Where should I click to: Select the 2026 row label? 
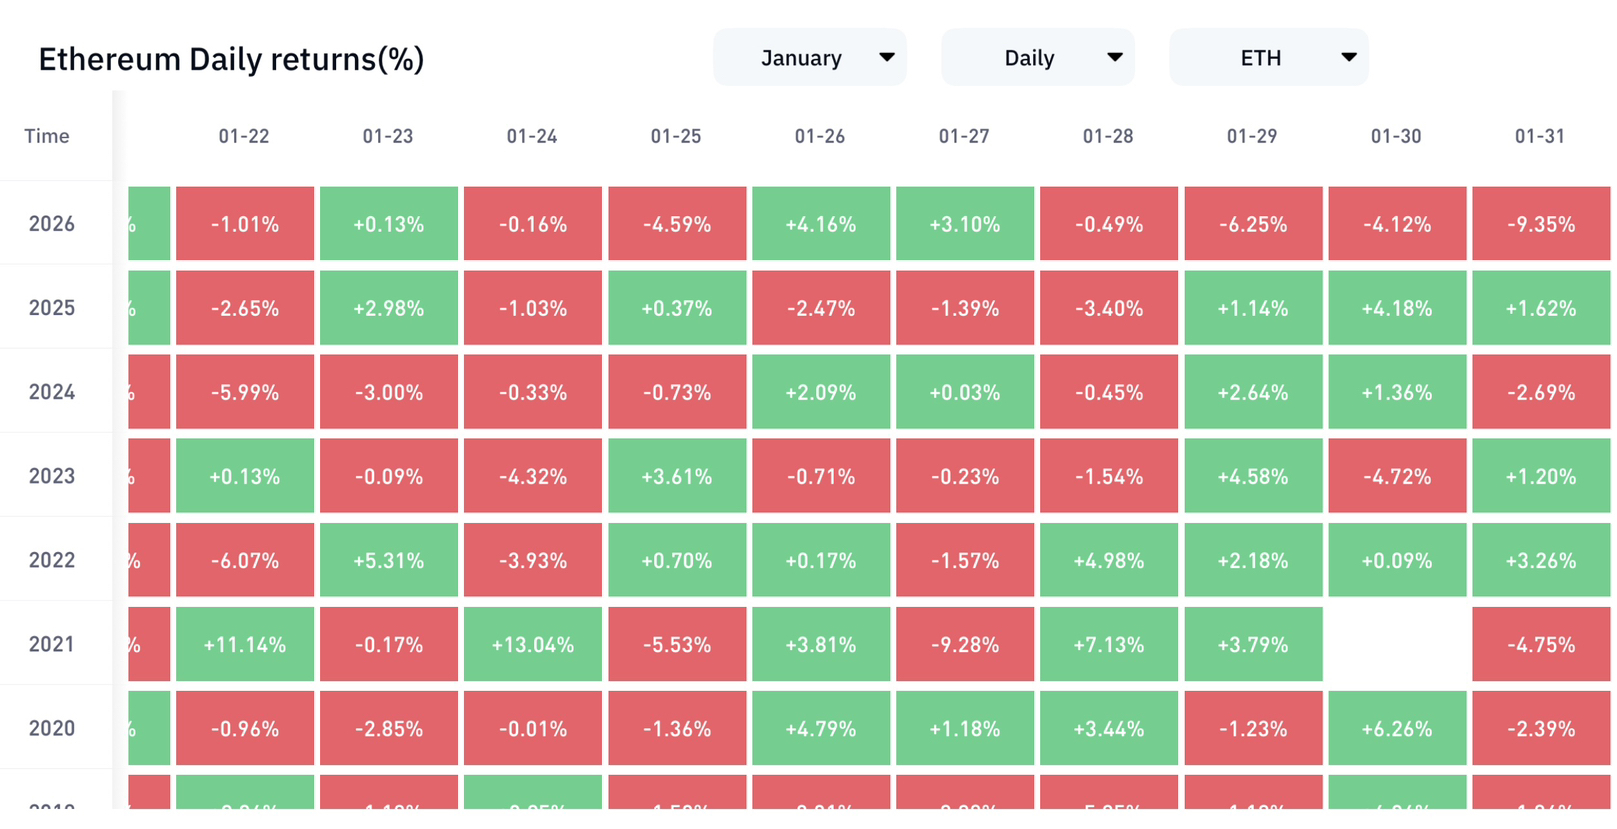click(52, 224)
